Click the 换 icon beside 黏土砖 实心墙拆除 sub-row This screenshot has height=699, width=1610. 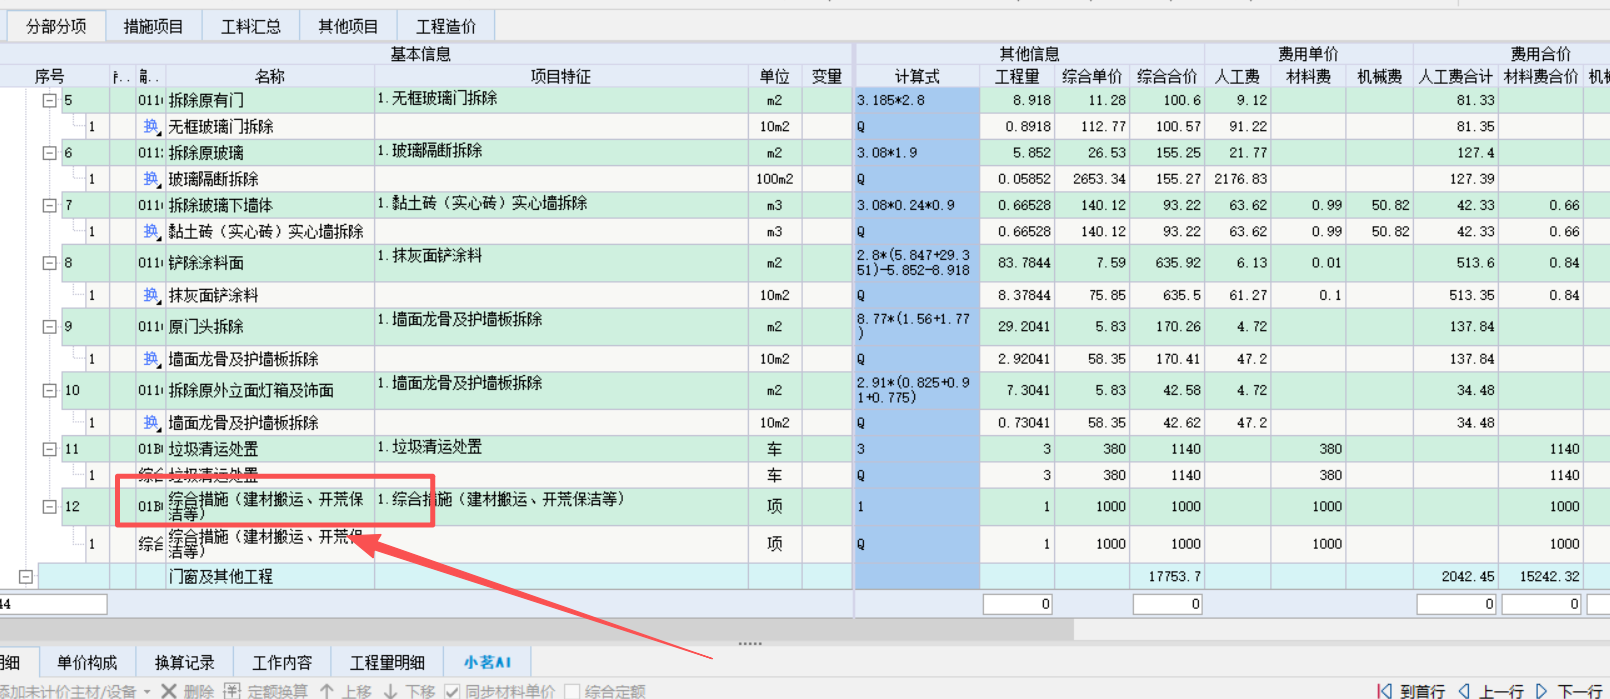(151, 231)
